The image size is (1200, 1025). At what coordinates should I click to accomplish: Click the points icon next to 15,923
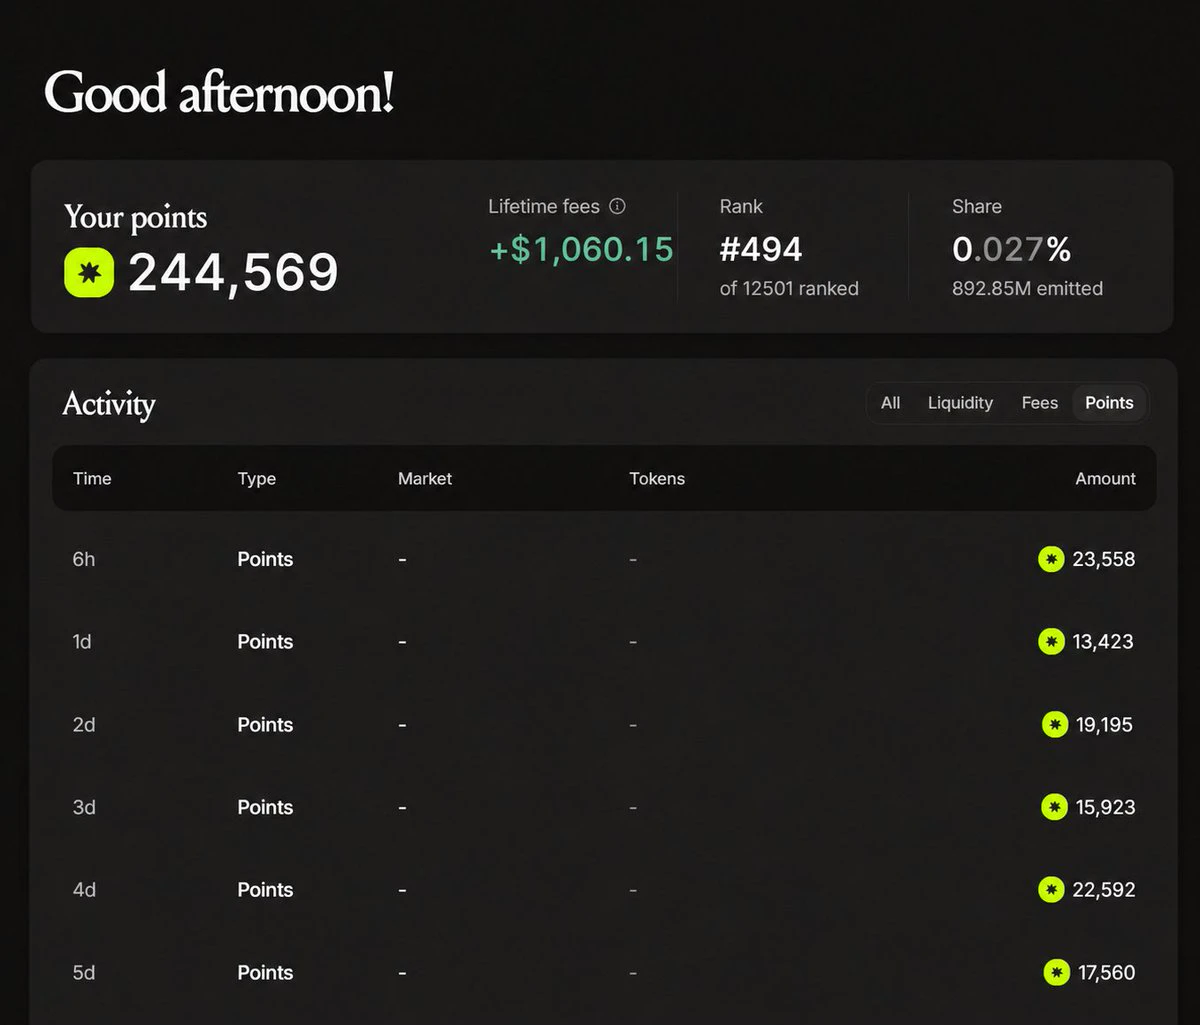(x=1054, y=807)
